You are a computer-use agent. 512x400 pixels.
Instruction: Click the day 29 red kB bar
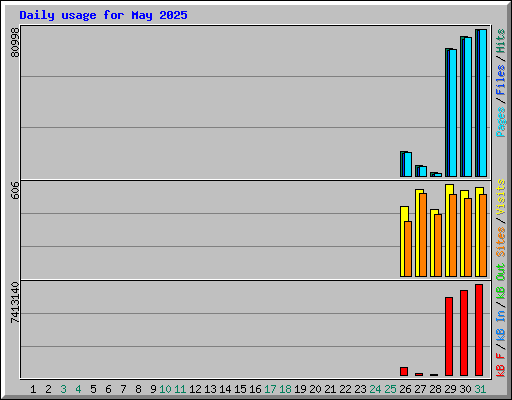point(449,337)
